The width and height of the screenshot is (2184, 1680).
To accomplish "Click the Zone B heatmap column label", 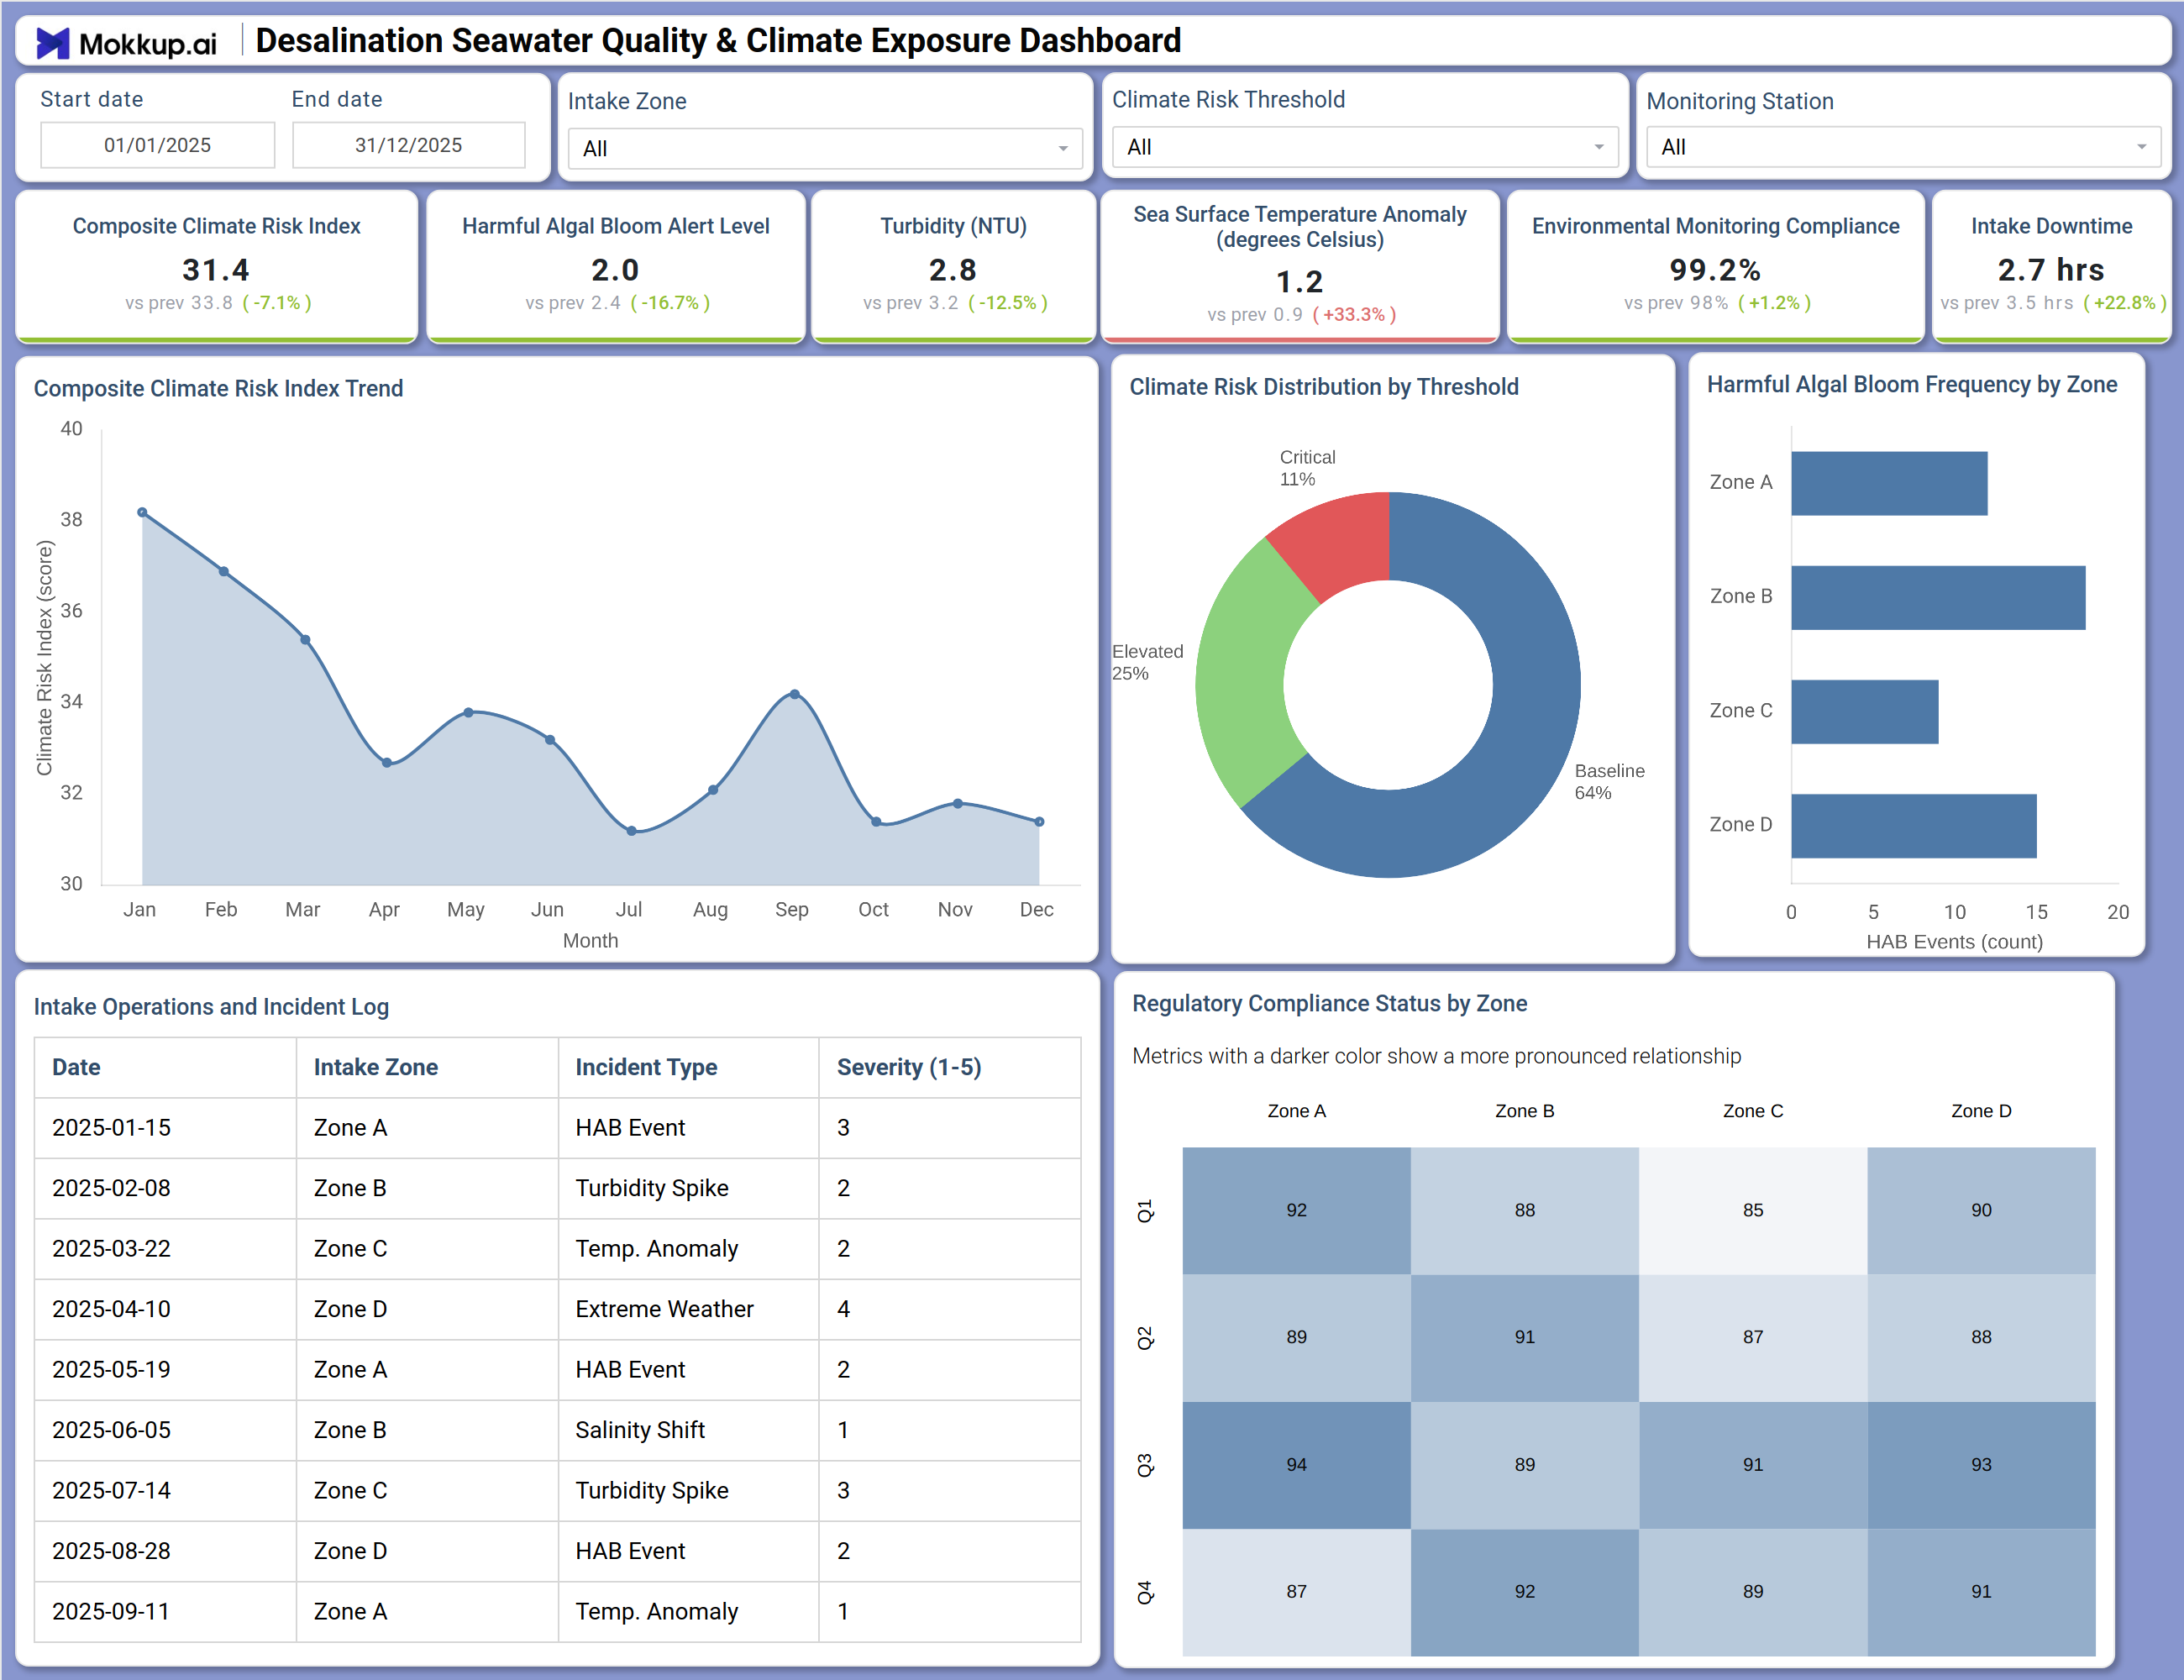I will coord(1524,1111).
